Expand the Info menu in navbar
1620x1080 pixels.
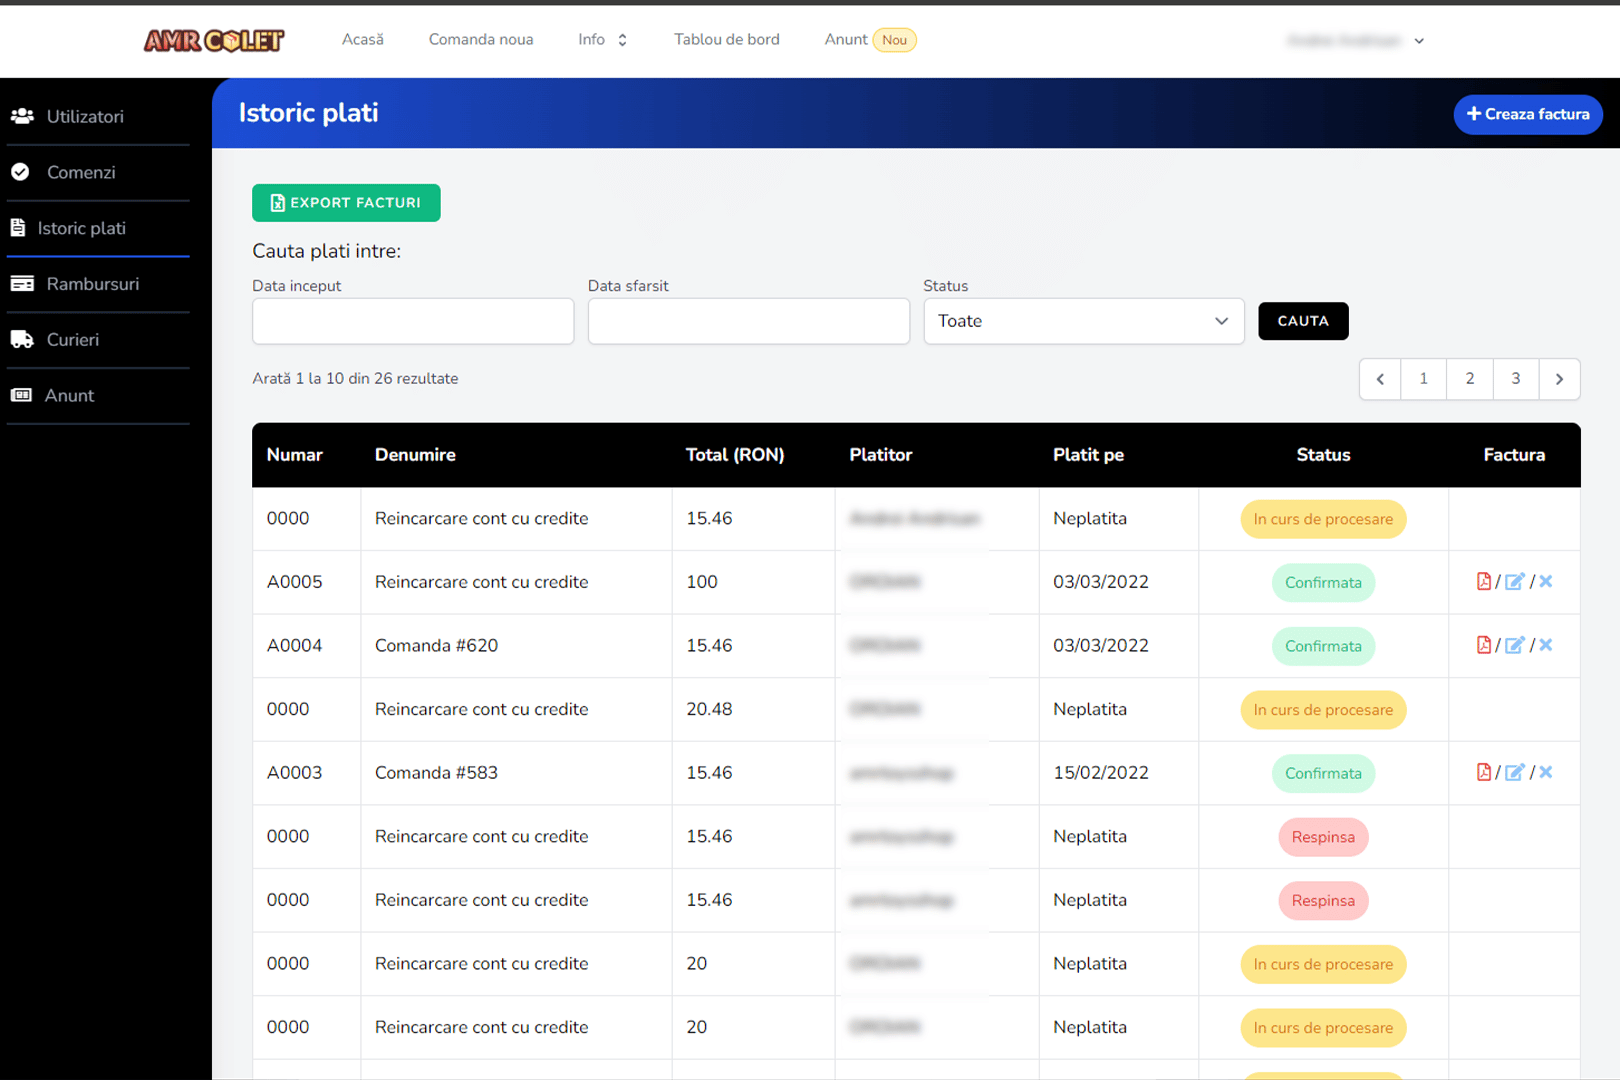[x=602, y=40]
